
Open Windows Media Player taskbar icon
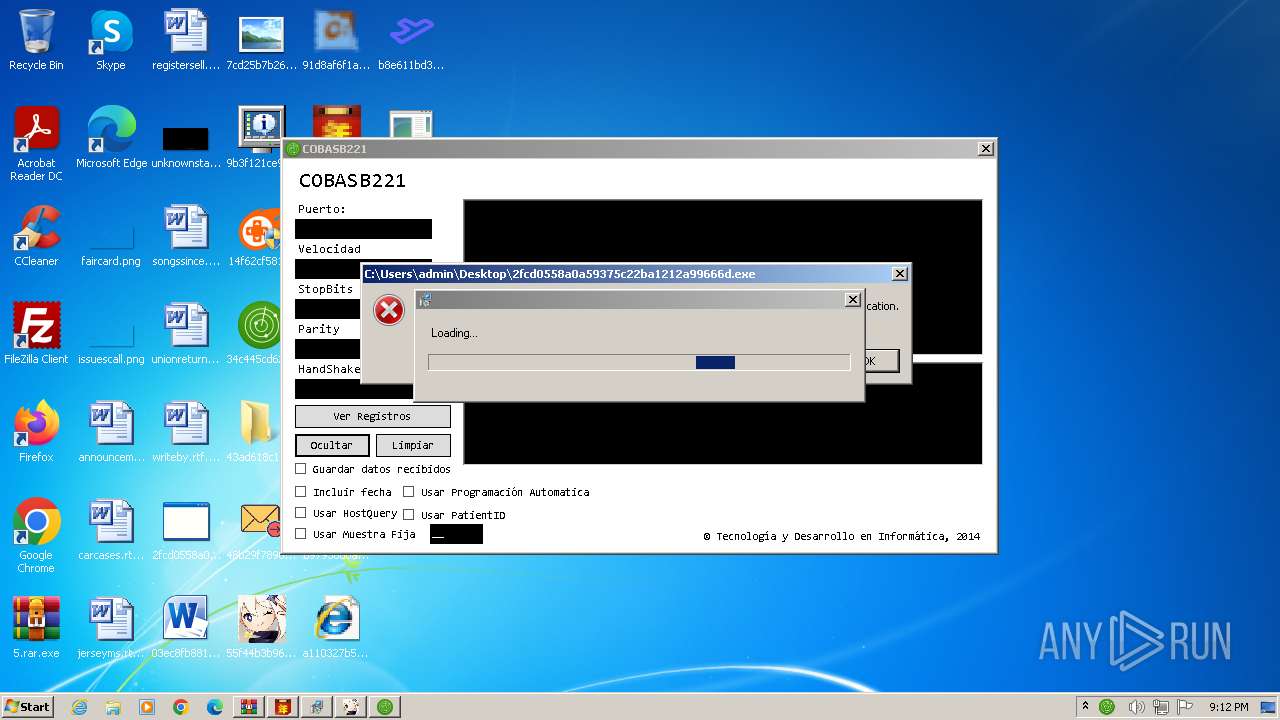pyautogui.click(x=147, y=707)
